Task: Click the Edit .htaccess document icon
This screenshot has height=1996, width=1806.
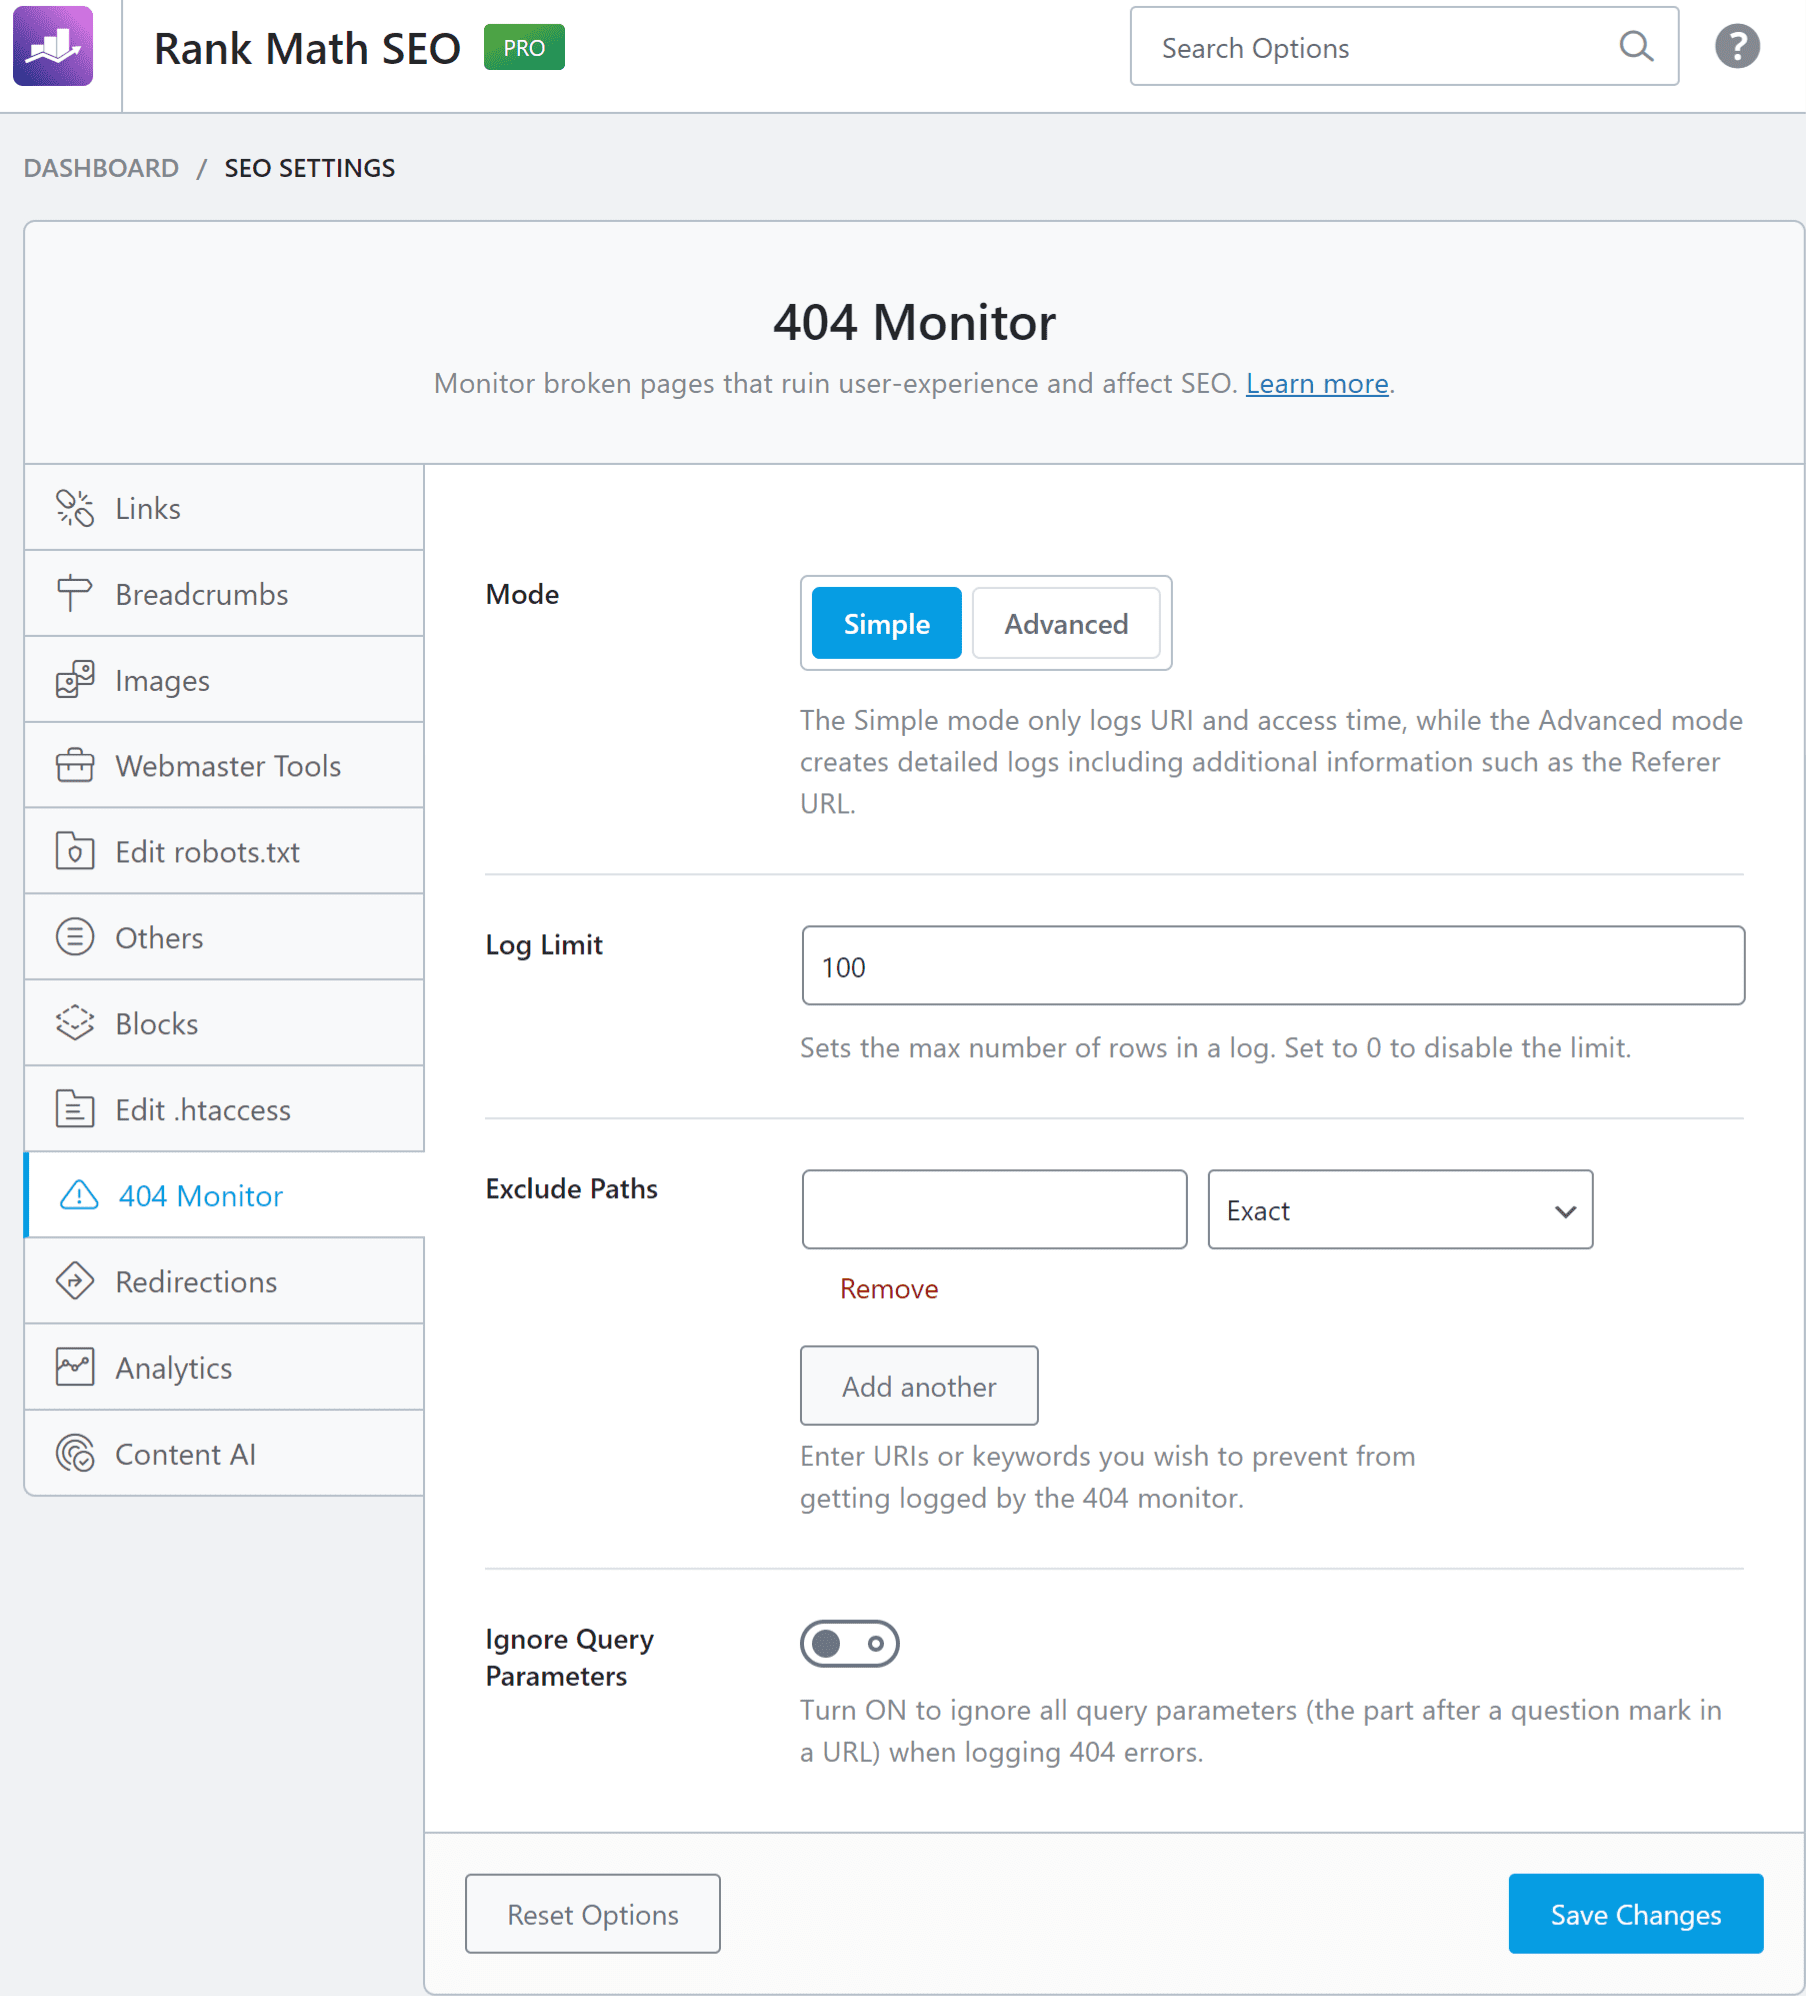Action: (74, 1110)
